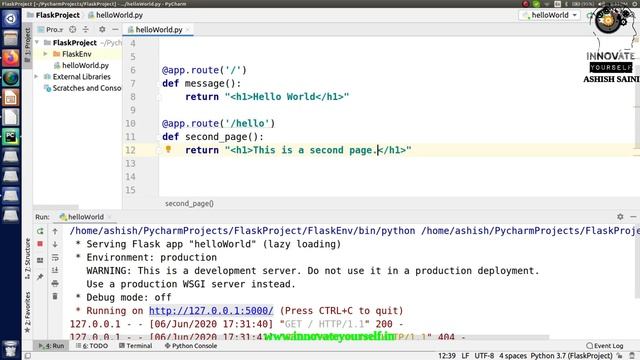
Task: Open the 2: Favorites side tab
Action: coord(27,312)
